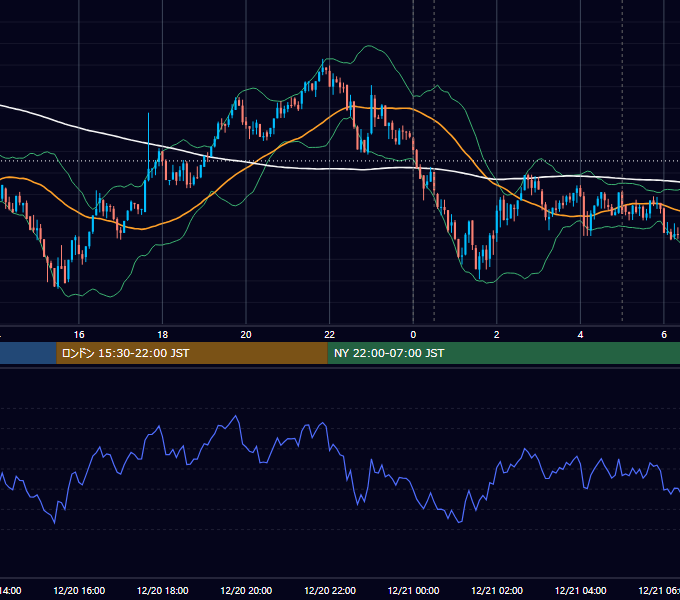Click the 2 hour label on price chart axis
The height and width of the screenshot is (600, 680).
(x=497, y=335)
